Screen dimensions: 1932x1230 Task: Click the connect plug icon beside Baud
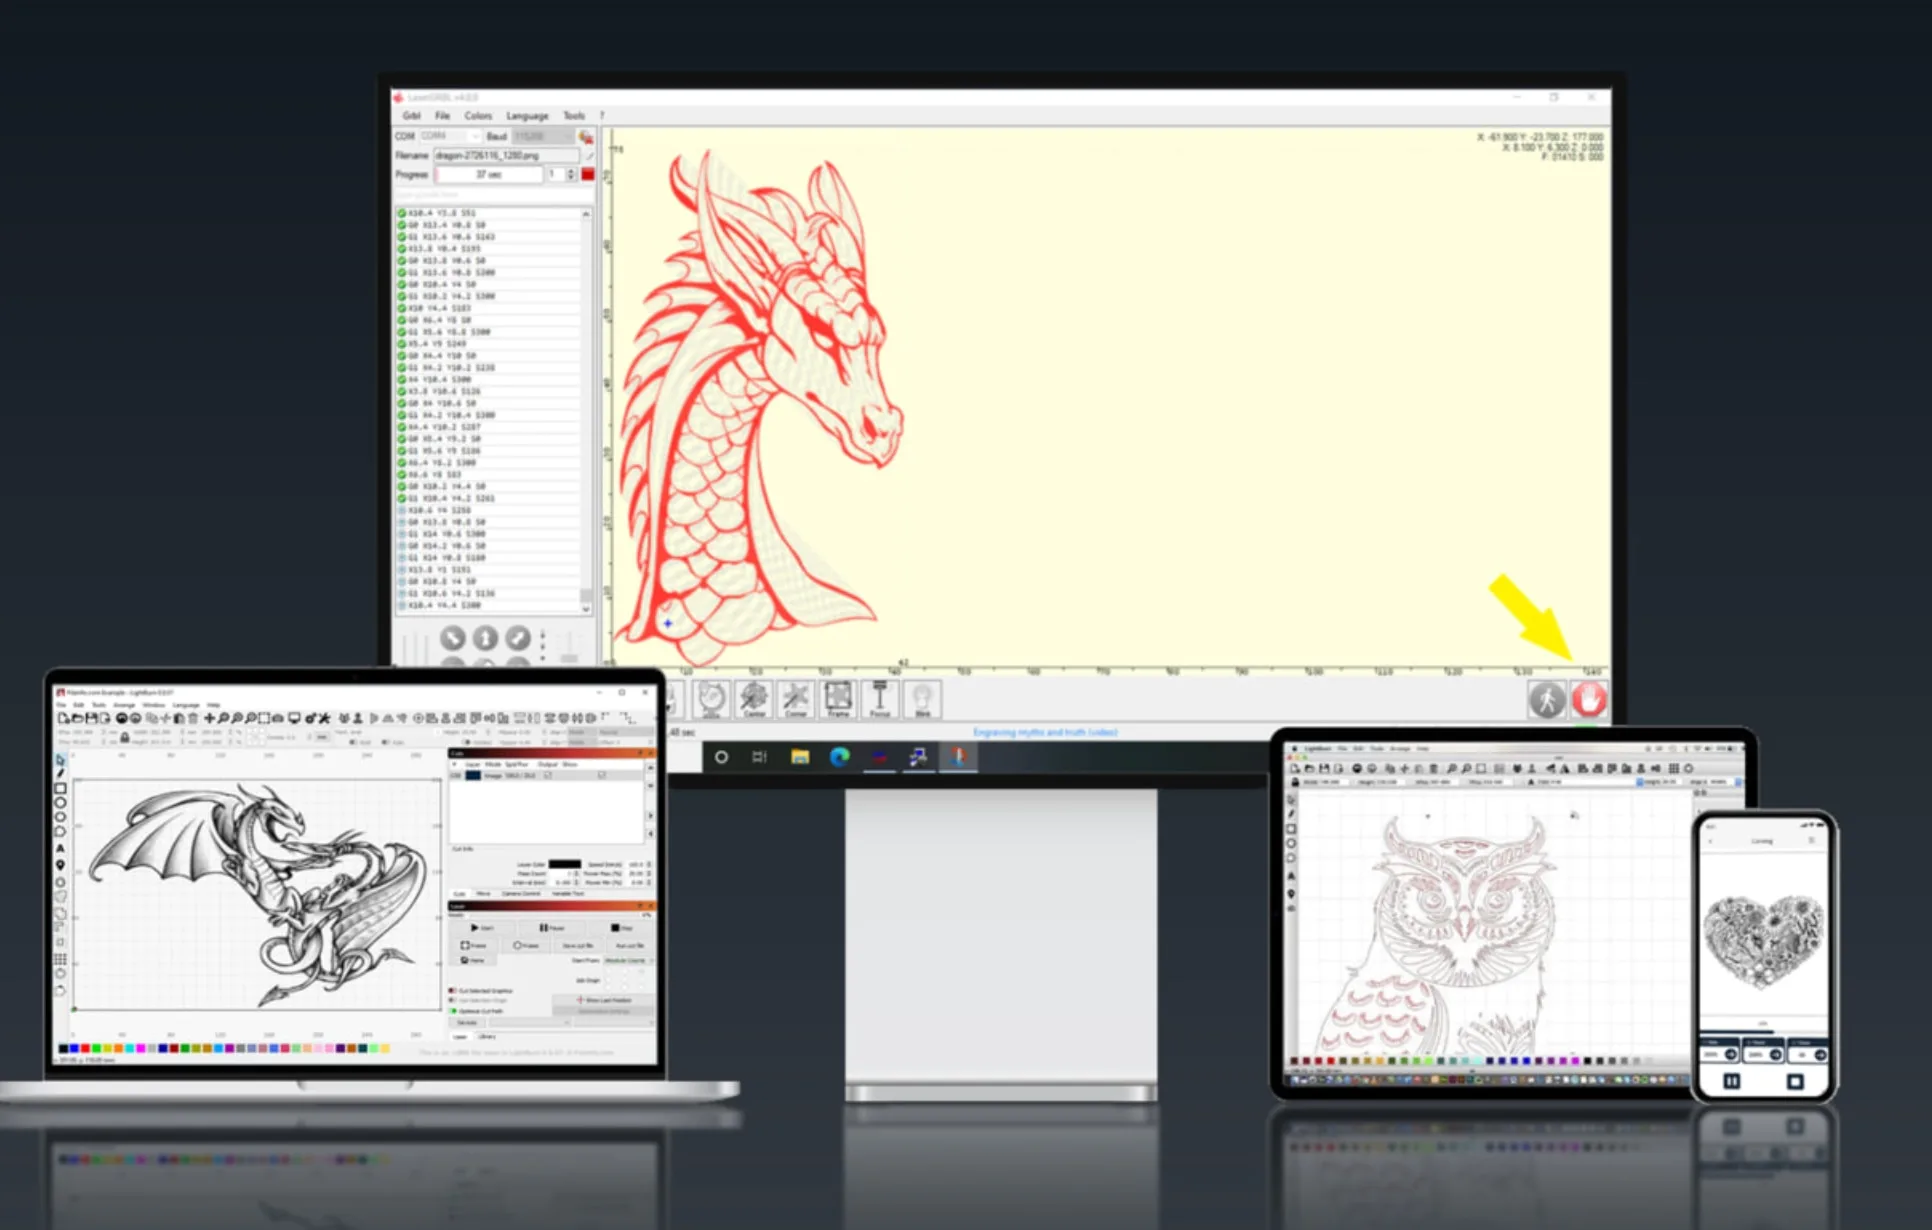[x=586, y=136]
